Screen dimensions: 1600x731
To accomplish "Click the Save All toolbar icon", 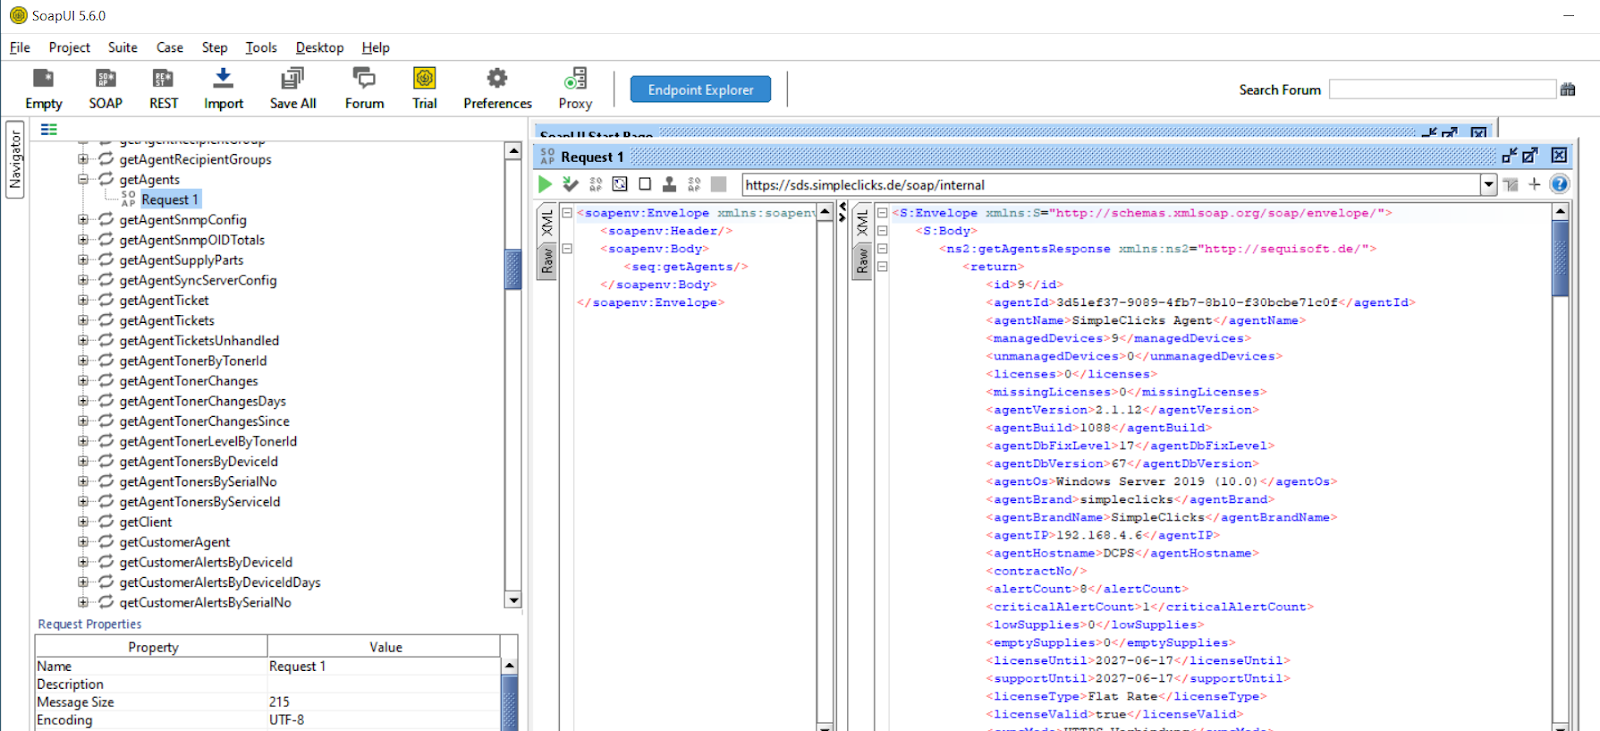I will tap(292, 88).
